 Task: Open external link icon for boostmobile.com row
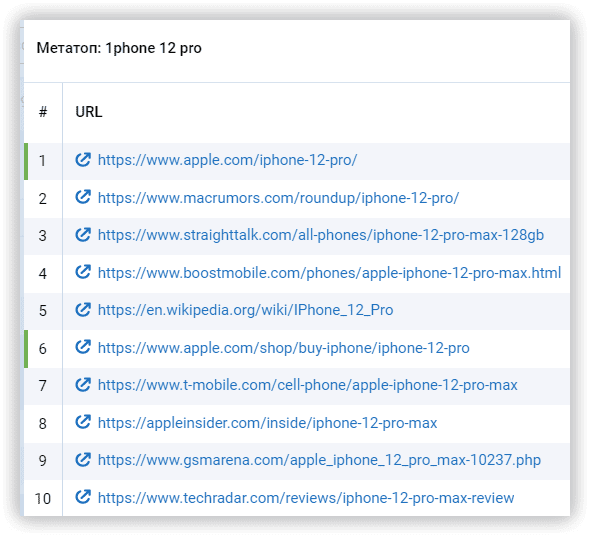click(x=83, y=272)
